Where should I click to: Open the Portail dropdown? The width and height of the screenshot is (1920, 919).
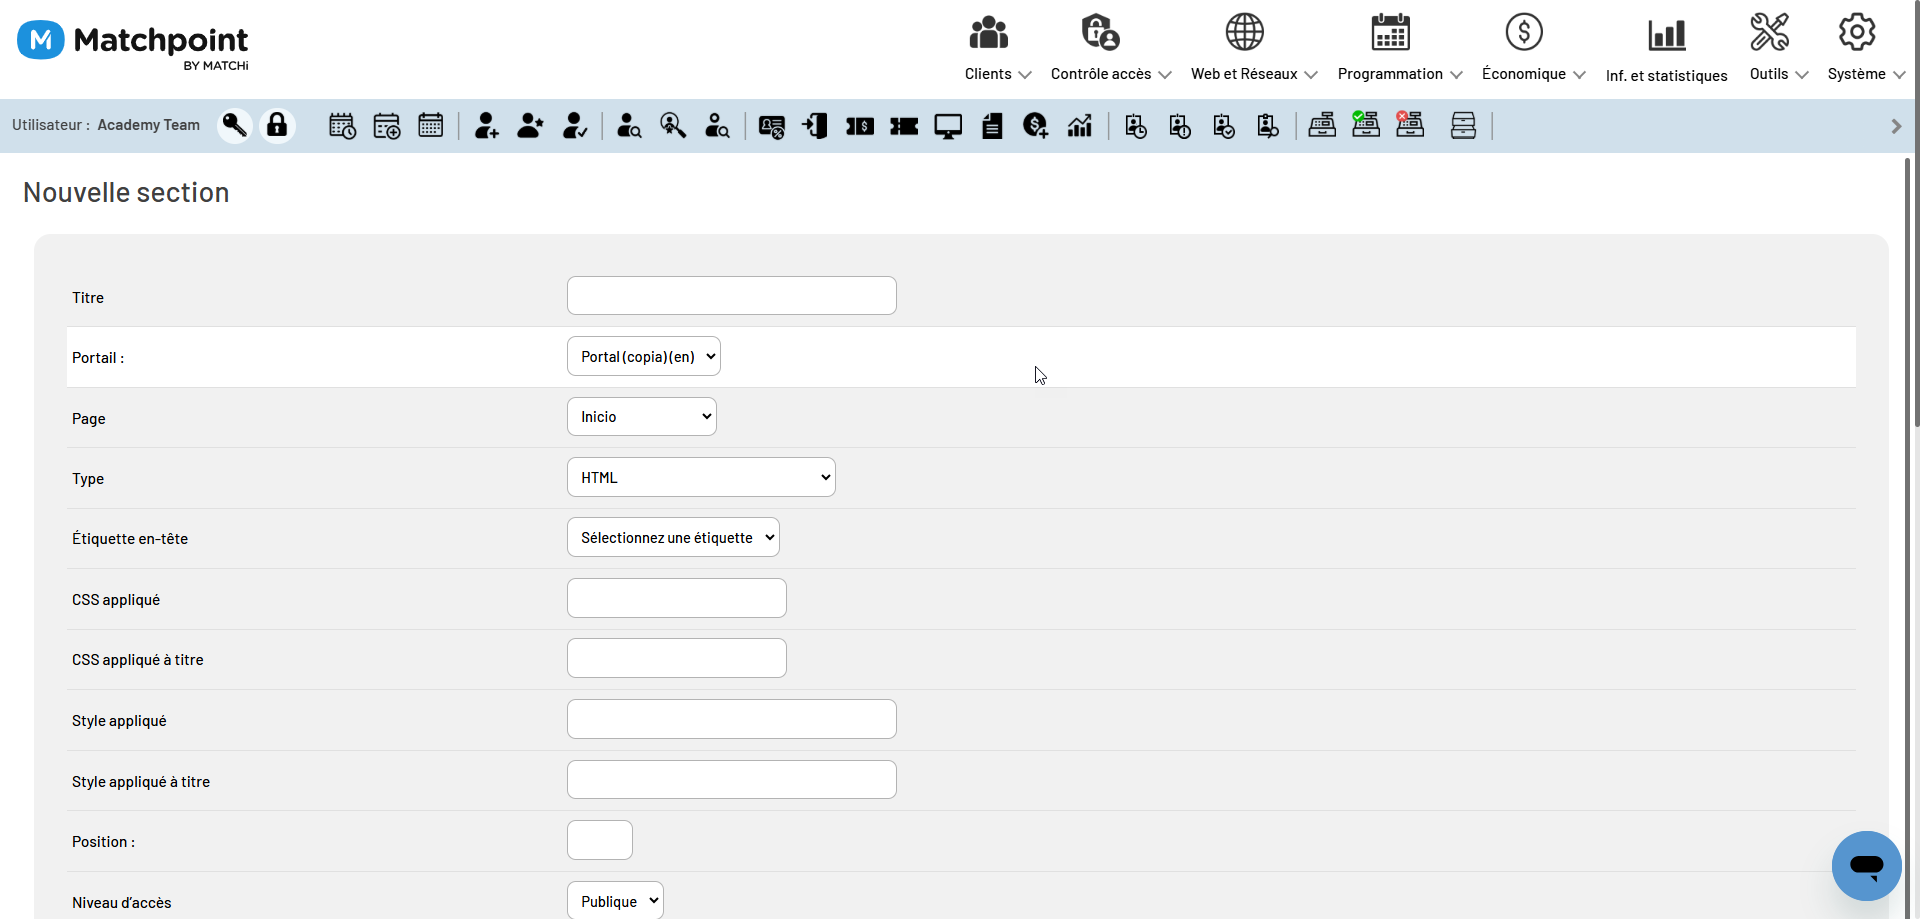644,357
